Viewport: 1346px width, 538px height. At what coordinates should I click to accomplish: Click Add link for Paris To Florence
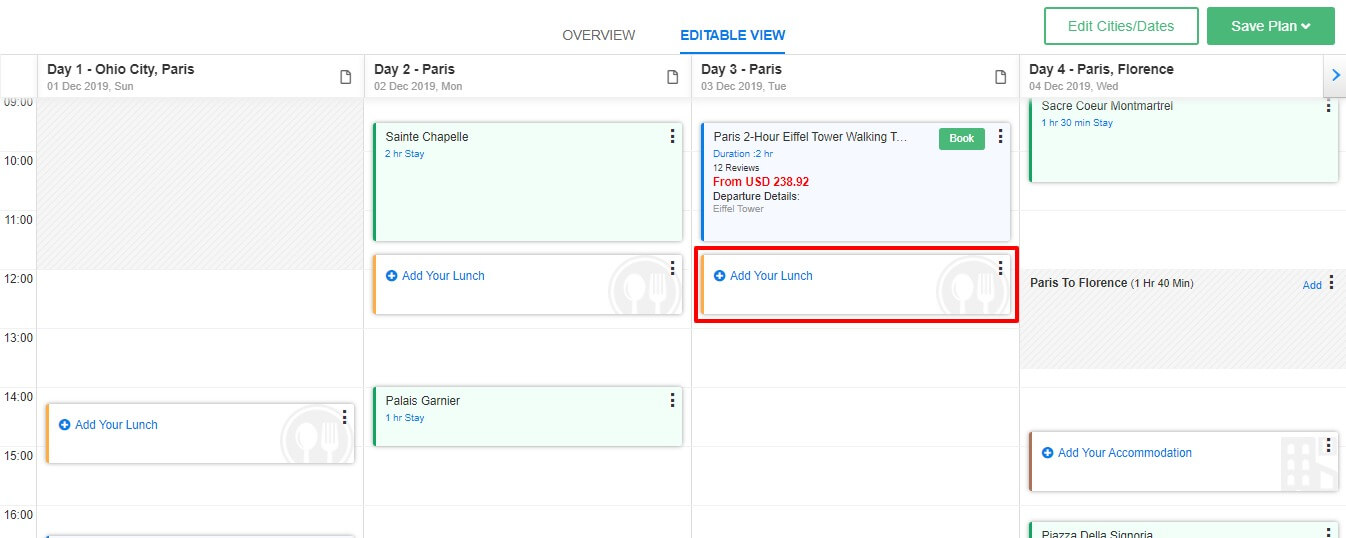1311,285
